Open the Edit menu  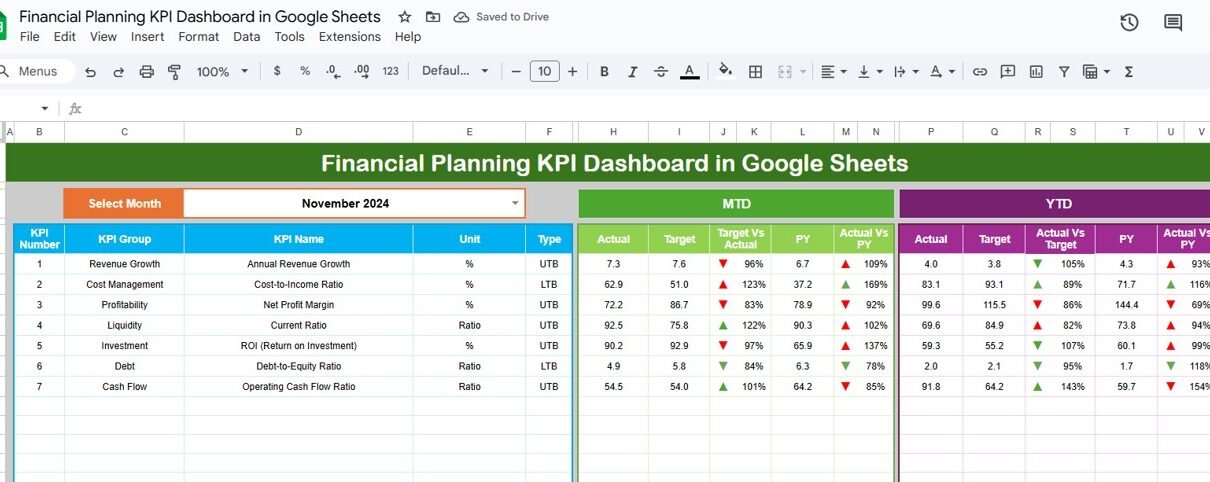65,37
